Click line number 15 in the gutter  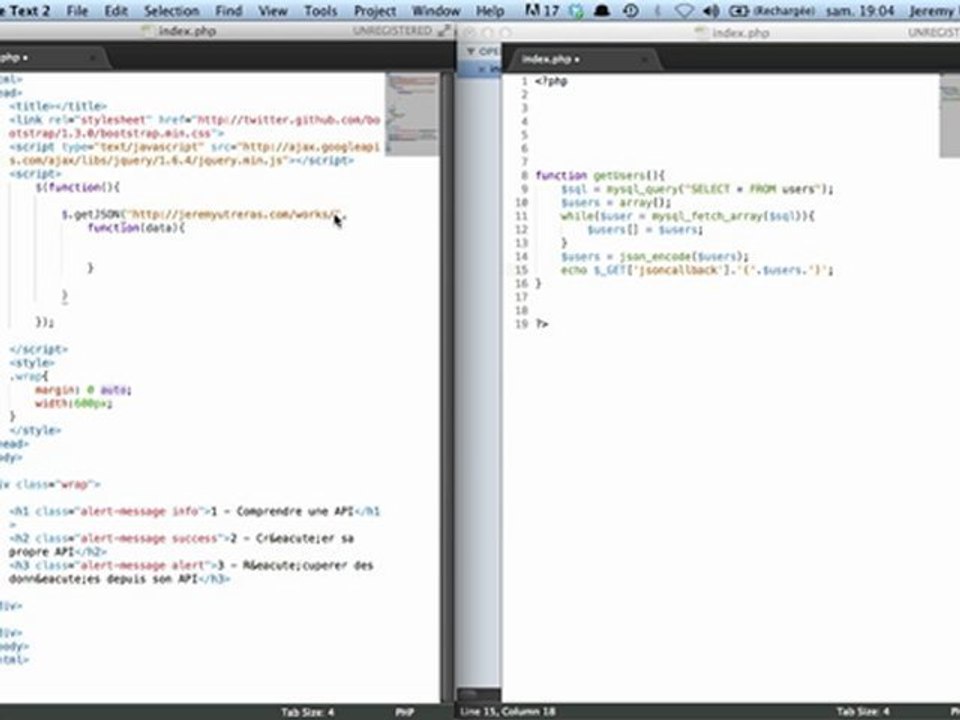(521, 270)
